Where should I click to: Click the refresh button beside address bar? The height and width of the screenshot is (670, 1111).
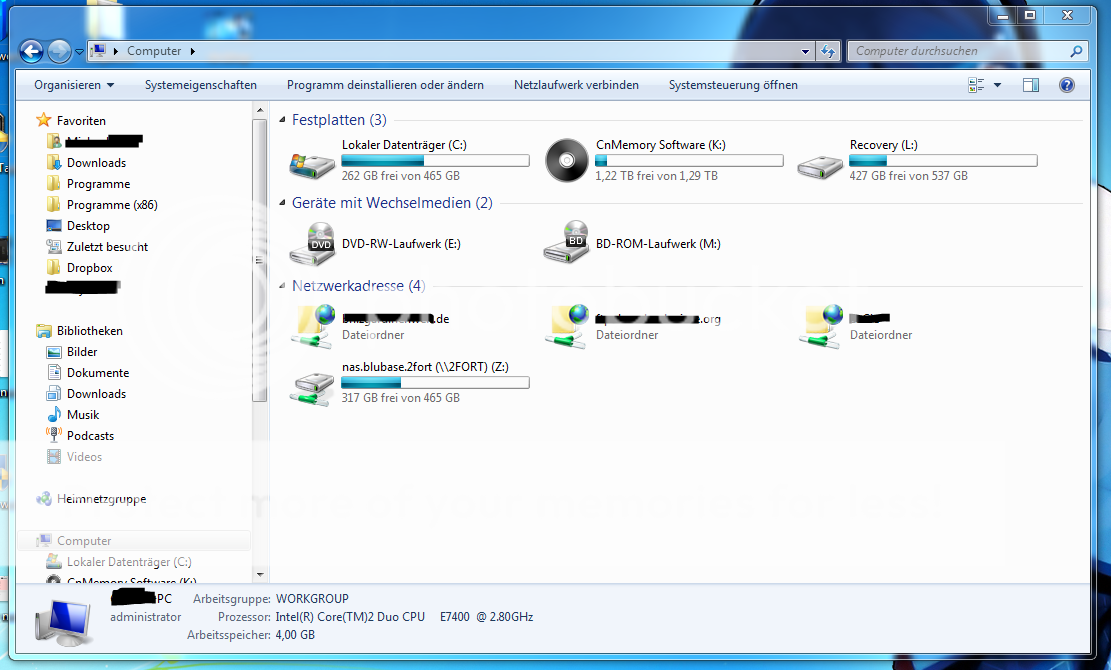(x=827, y=51)
